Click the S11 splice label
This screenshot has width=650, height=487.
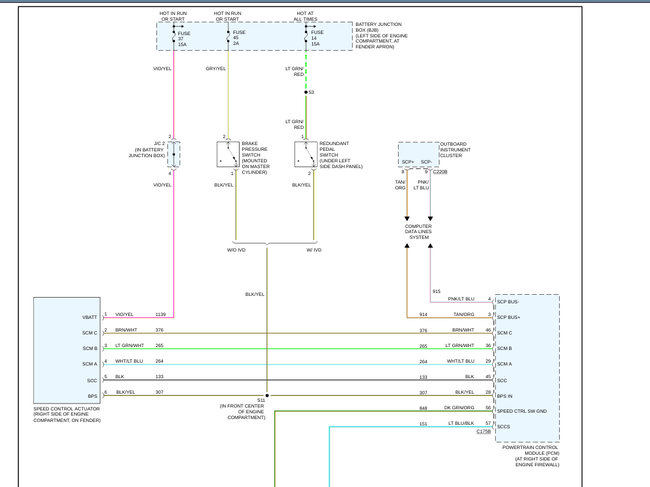(x=261, y=400)
